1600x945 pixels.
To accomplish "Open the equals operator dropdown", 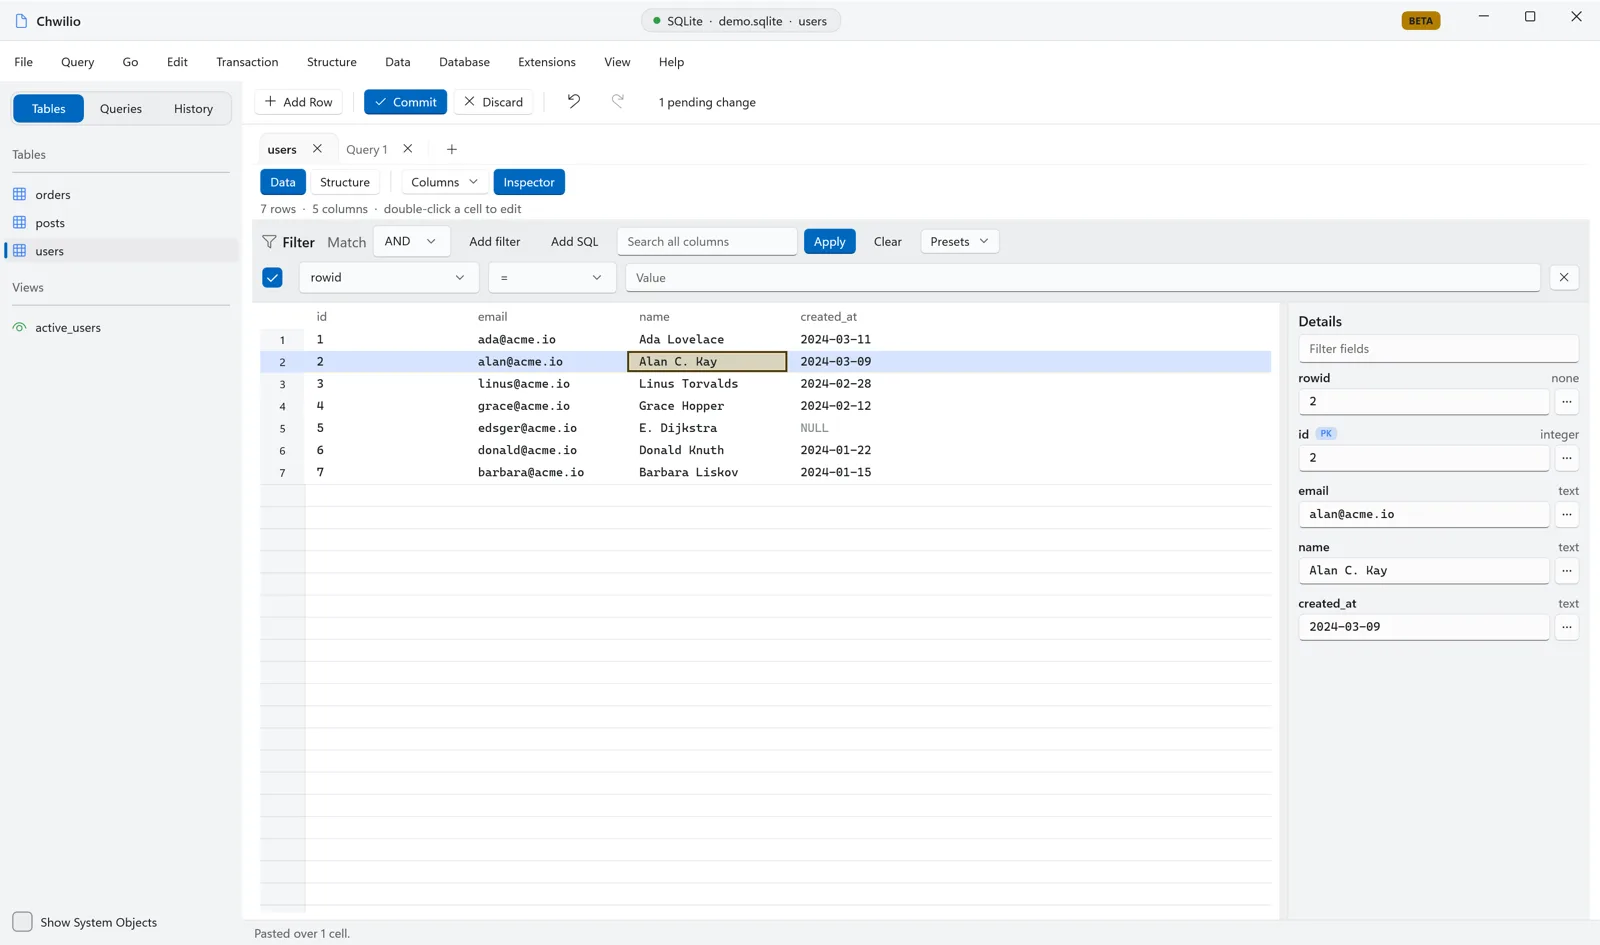I will coord(551,277).
